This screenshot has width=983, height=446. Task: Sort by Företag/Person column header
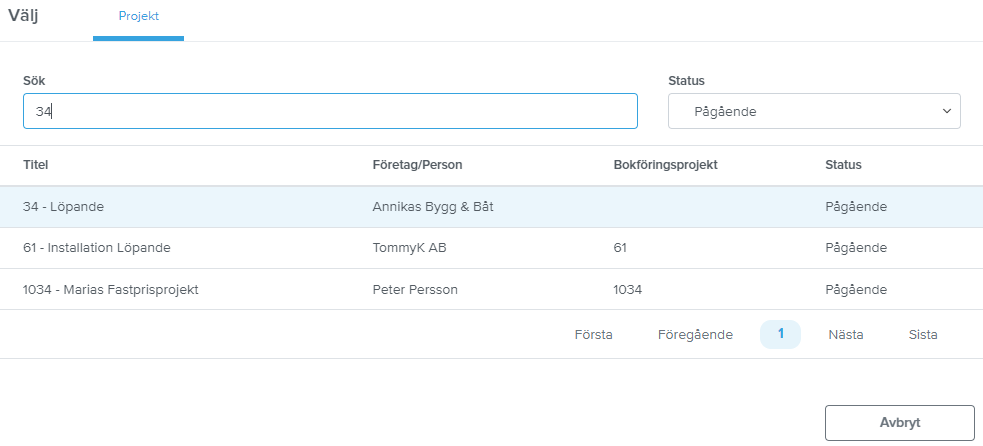418,165
